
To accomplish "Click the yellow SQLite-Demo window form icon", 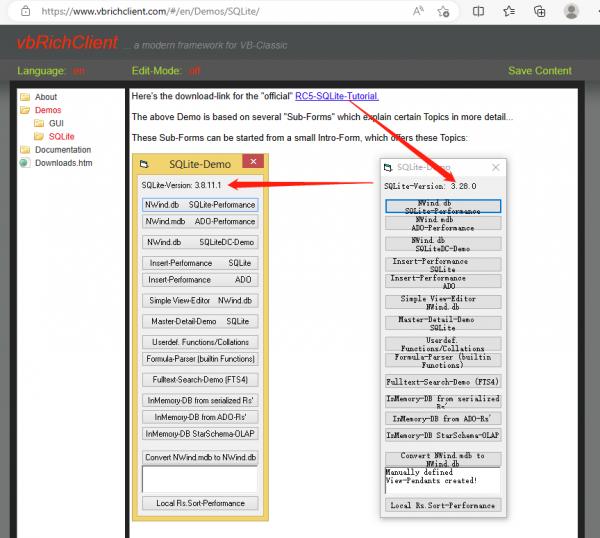I will tap(144, 164).
